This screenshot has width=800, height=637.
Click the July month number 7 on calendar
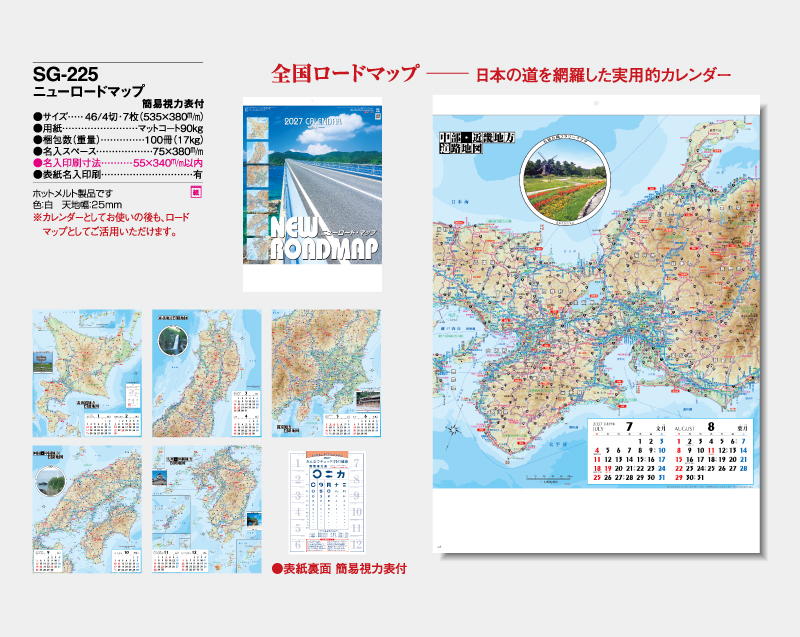(629, 427)
